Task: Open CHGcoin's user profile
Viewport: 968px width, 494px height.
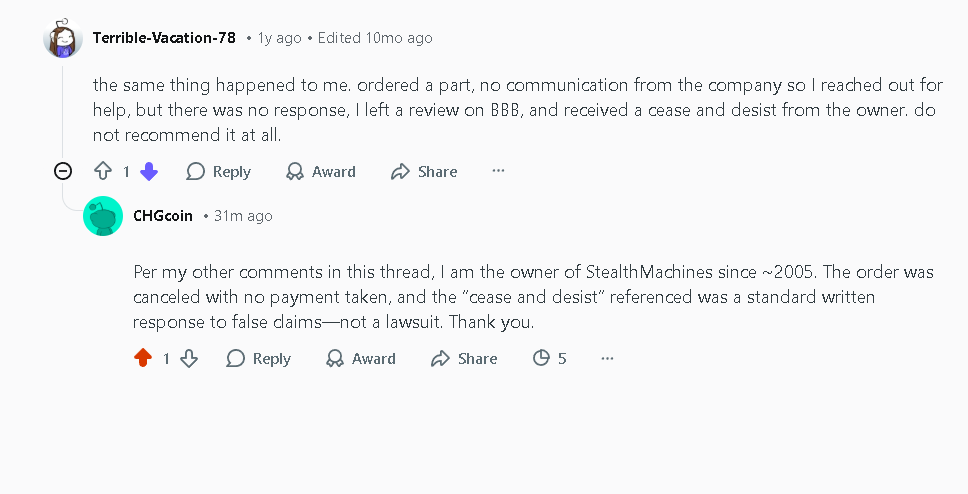Action: pos(163,216)
